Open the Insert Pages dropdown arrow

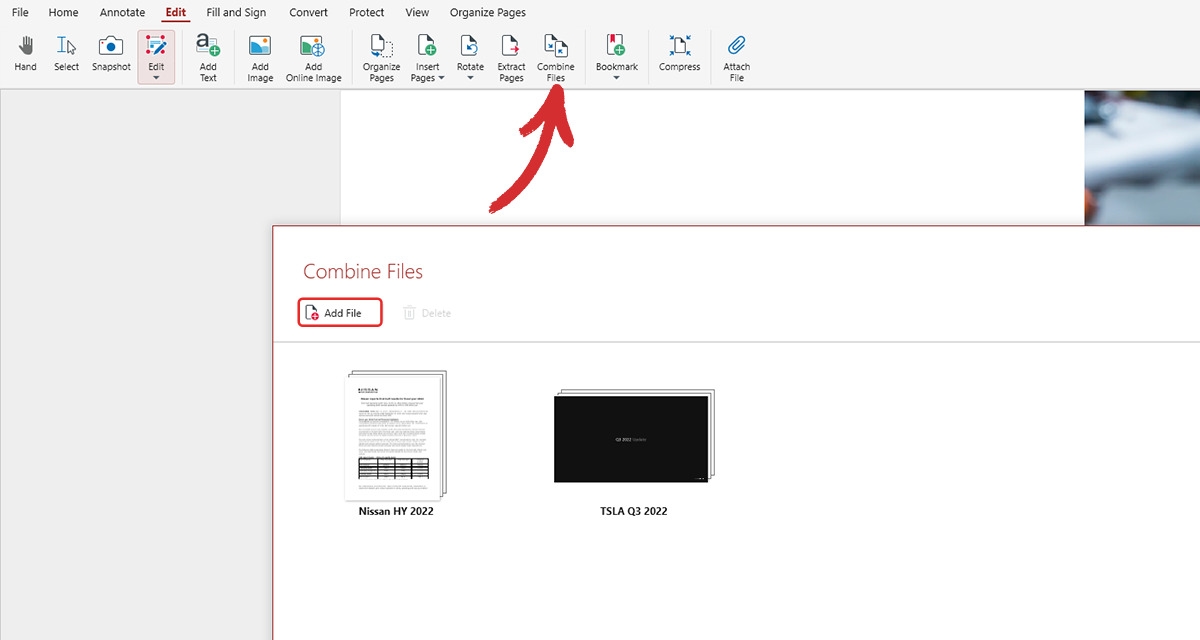[x=441, y=78]
